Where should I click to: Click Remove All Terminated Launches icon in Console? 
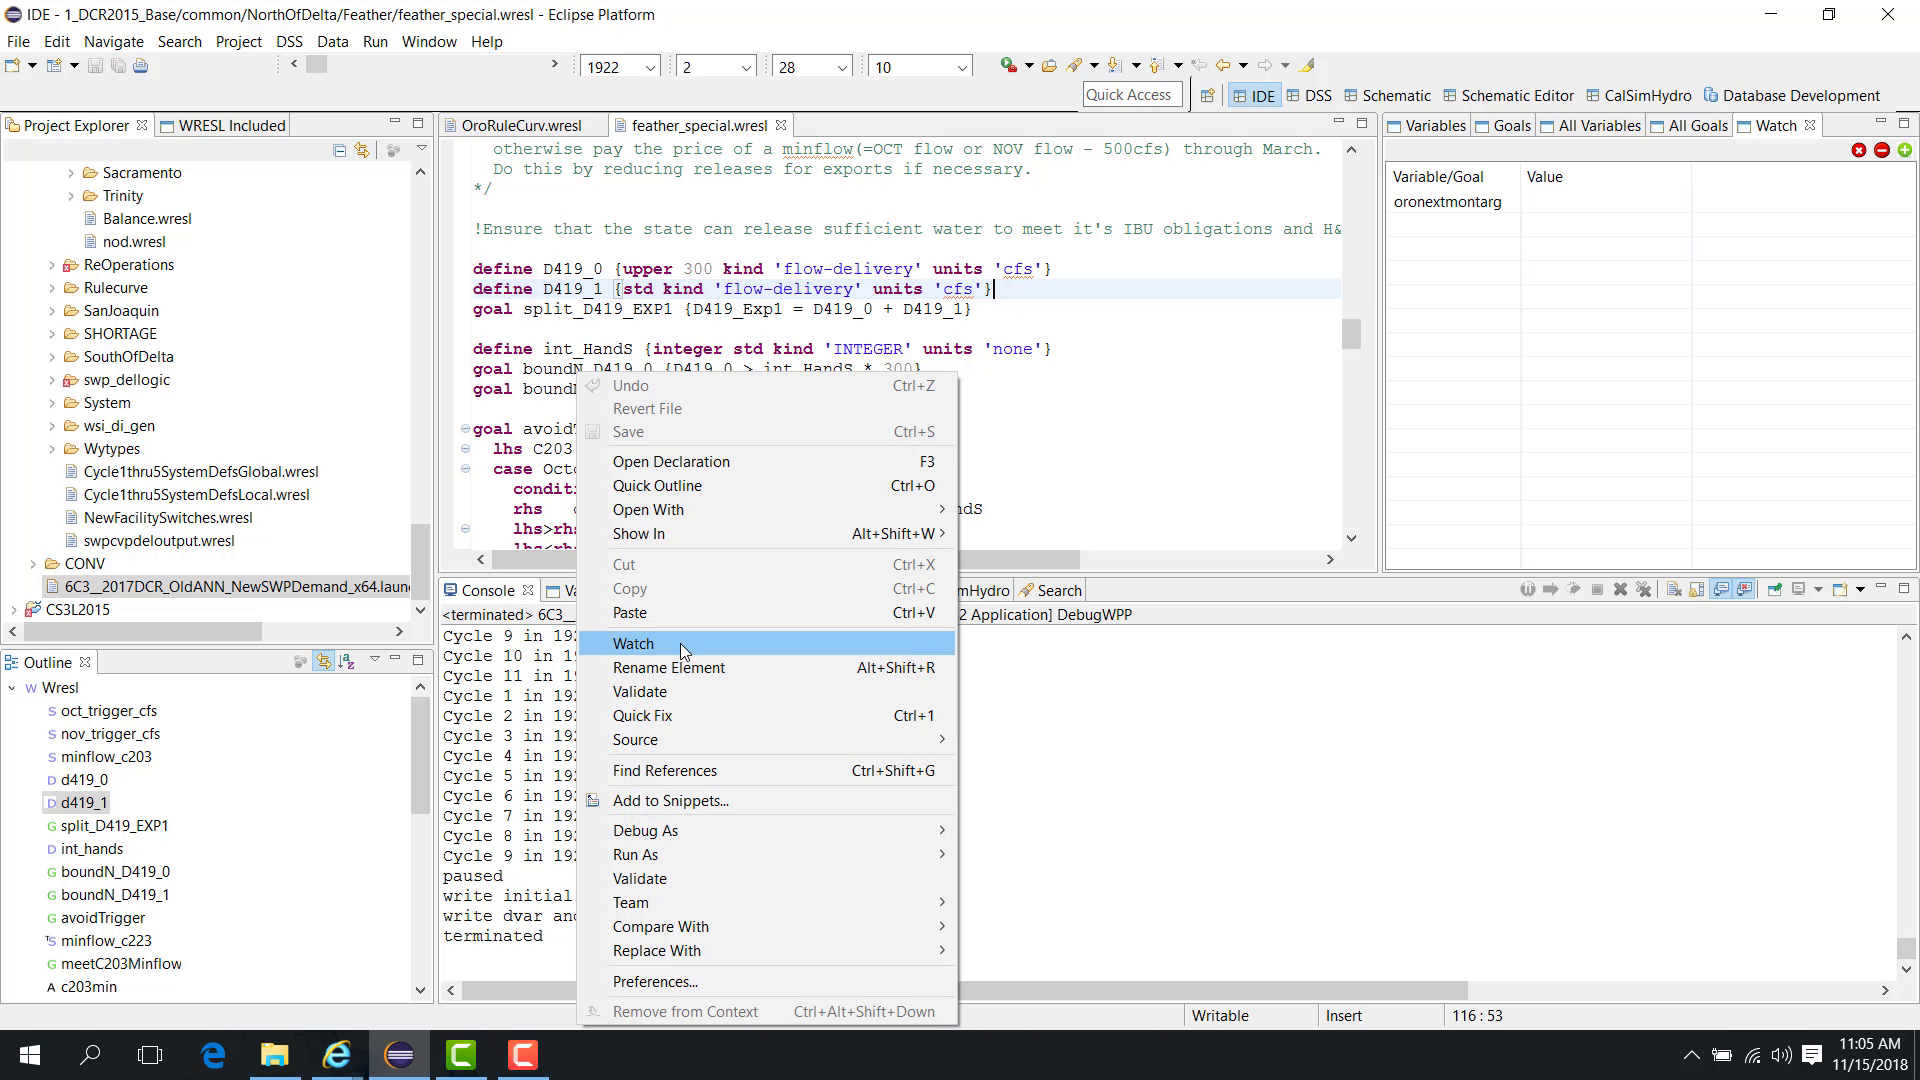pos(1643,589)
